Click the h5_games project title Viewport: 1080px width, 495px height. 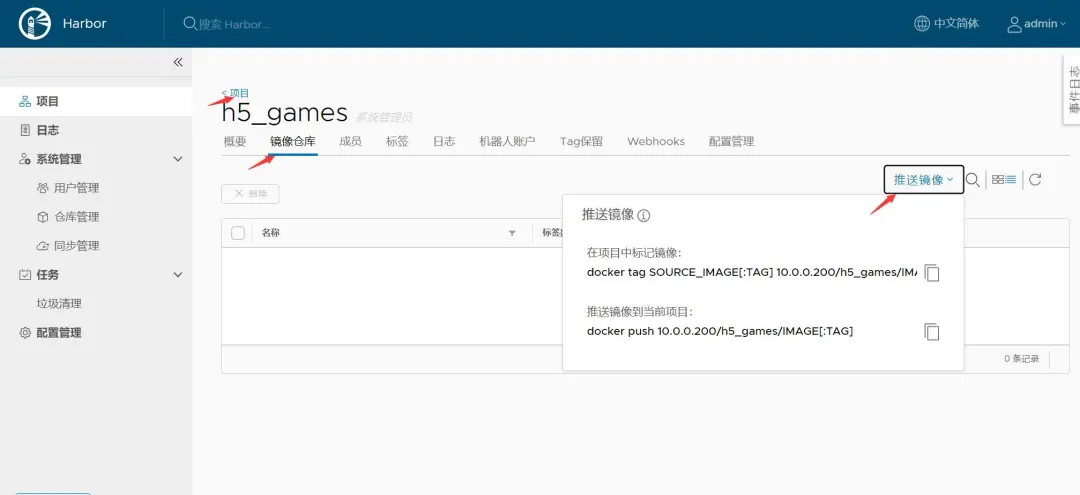point(284,113)
